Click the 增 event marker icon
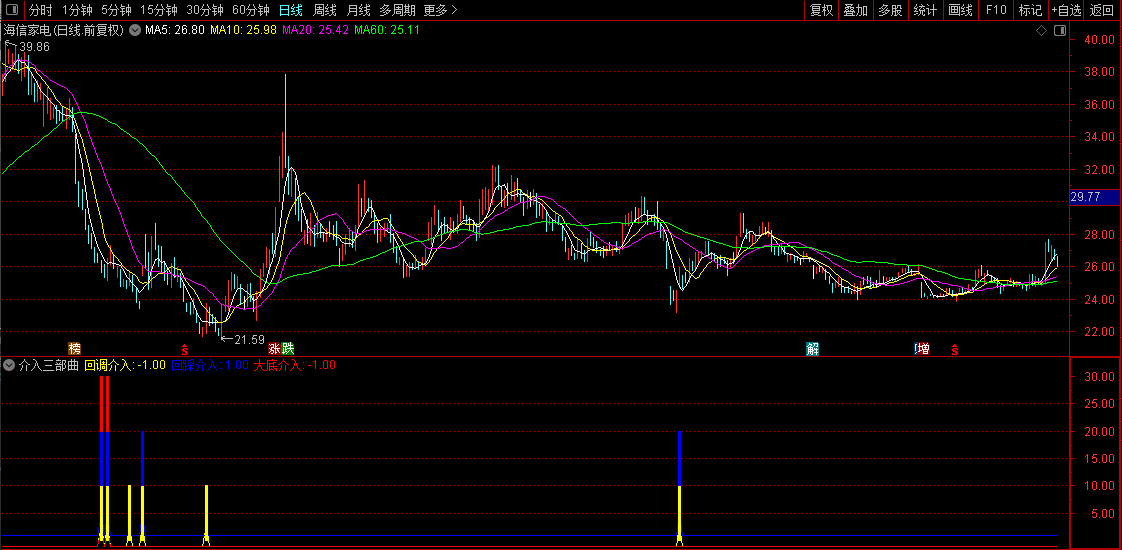 pos(922,349)
